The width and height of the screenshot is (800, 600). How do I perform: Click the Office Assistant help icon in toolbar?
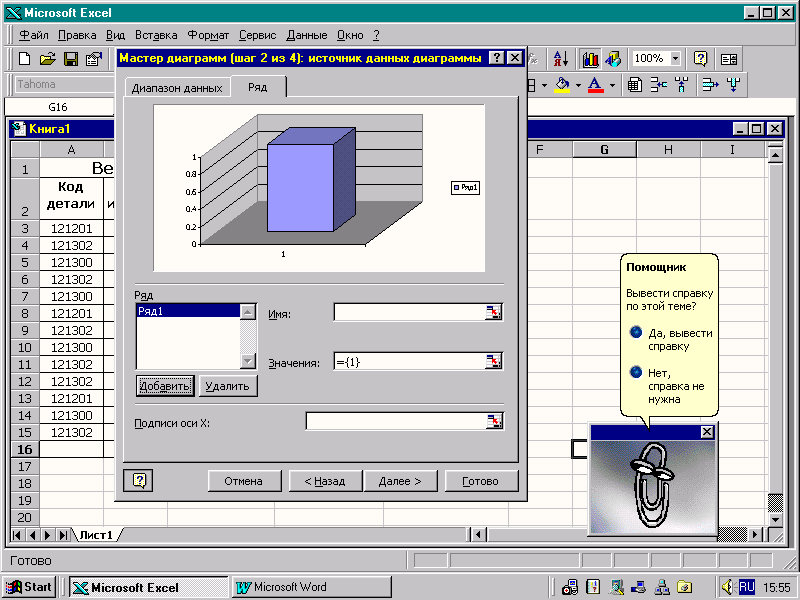click(x=701, y=59)
